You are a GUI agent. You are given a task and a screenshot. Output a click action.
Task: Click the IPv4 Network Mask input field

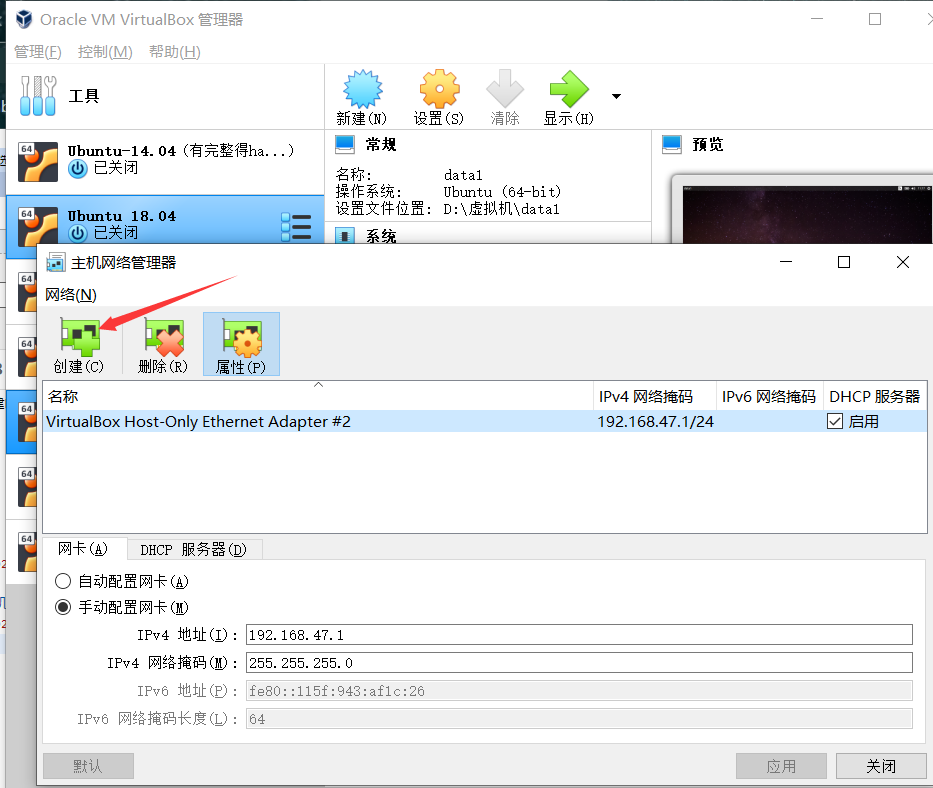(579, 662)
